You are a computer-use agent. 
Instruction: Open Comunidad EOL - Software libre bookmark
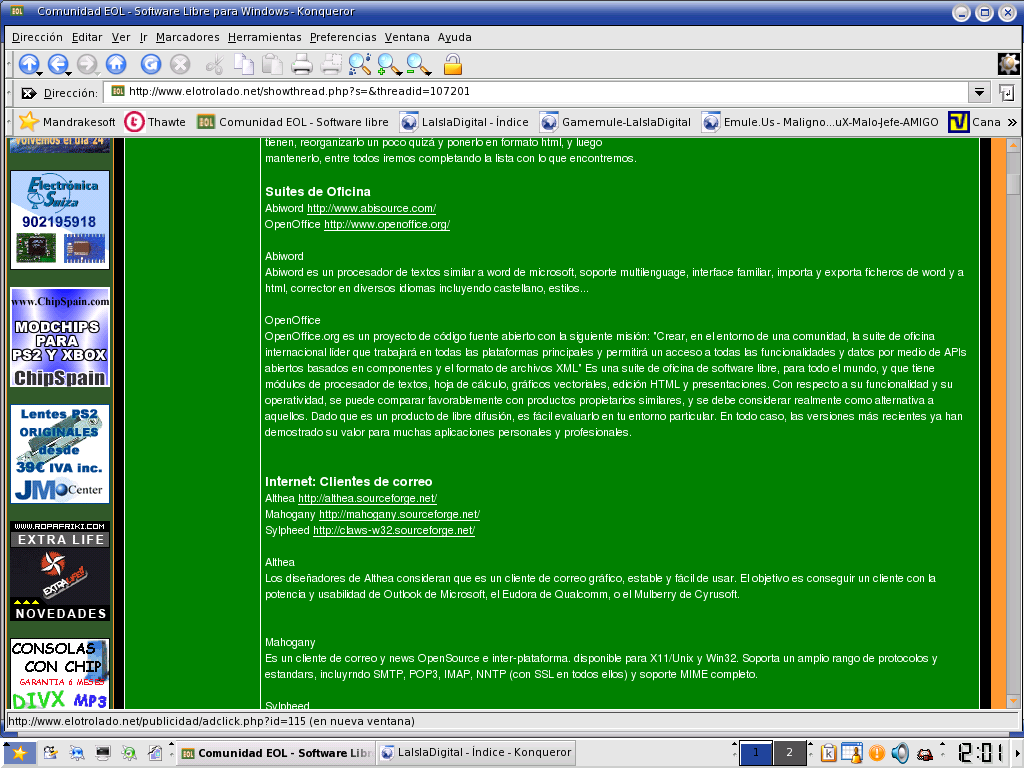(x=293, y=122)
